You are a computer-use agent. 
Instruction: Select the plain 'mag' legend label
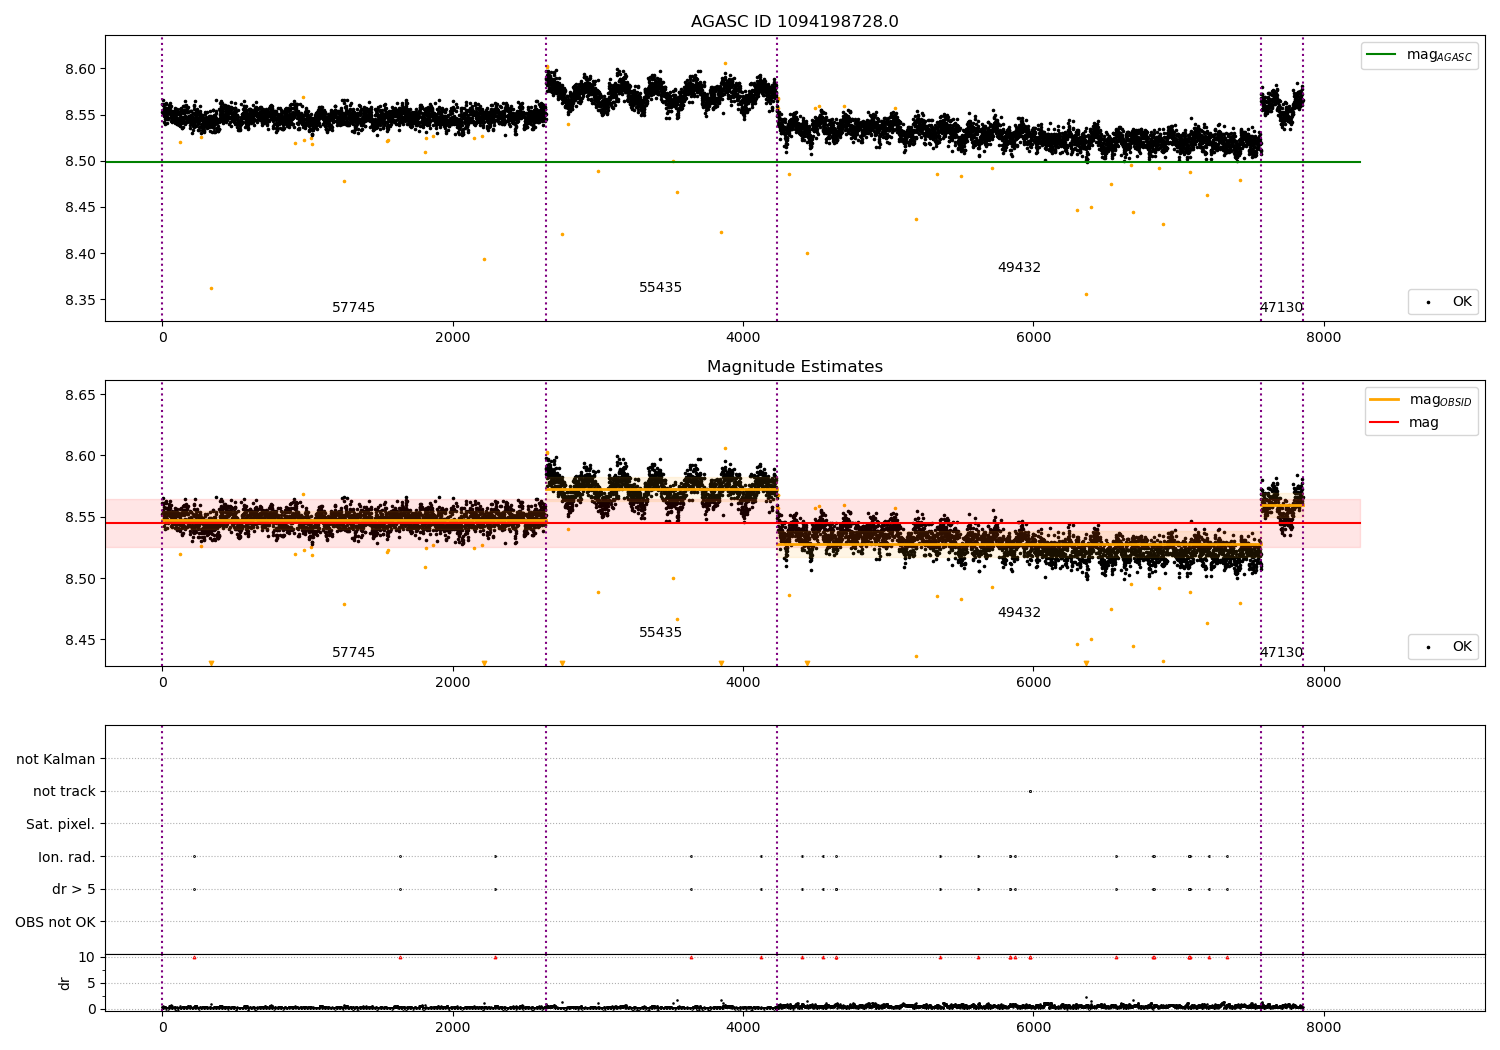pos(1424,423)
